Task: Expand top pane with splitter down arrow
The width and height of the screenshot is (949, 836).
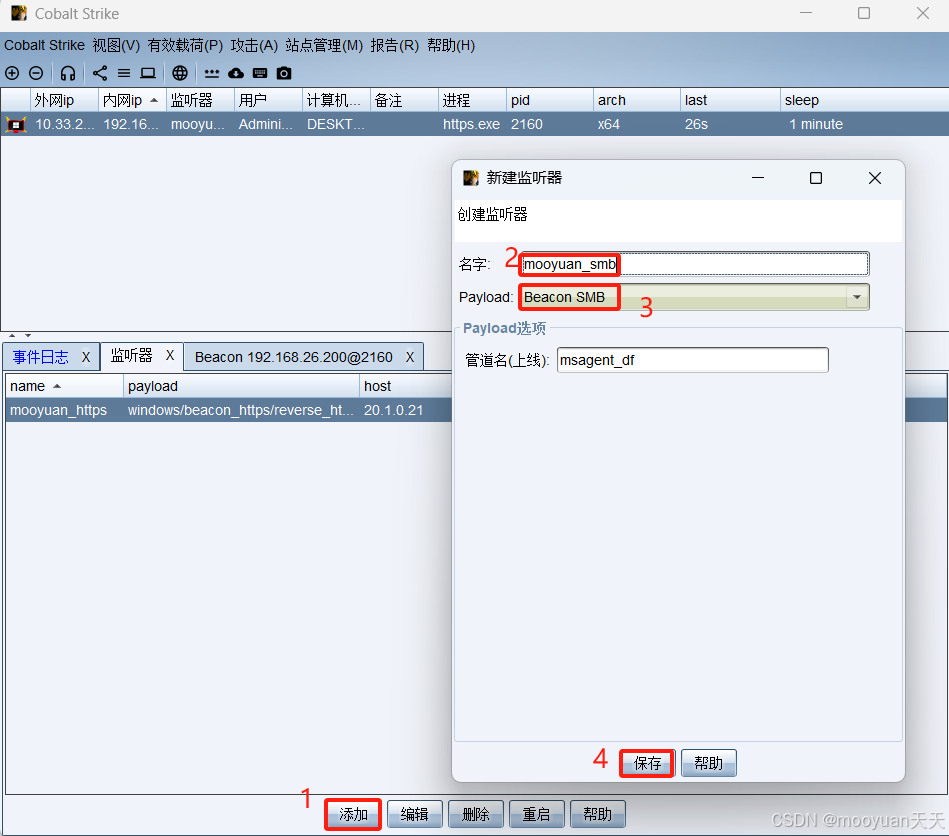Action: pos(28,335)
